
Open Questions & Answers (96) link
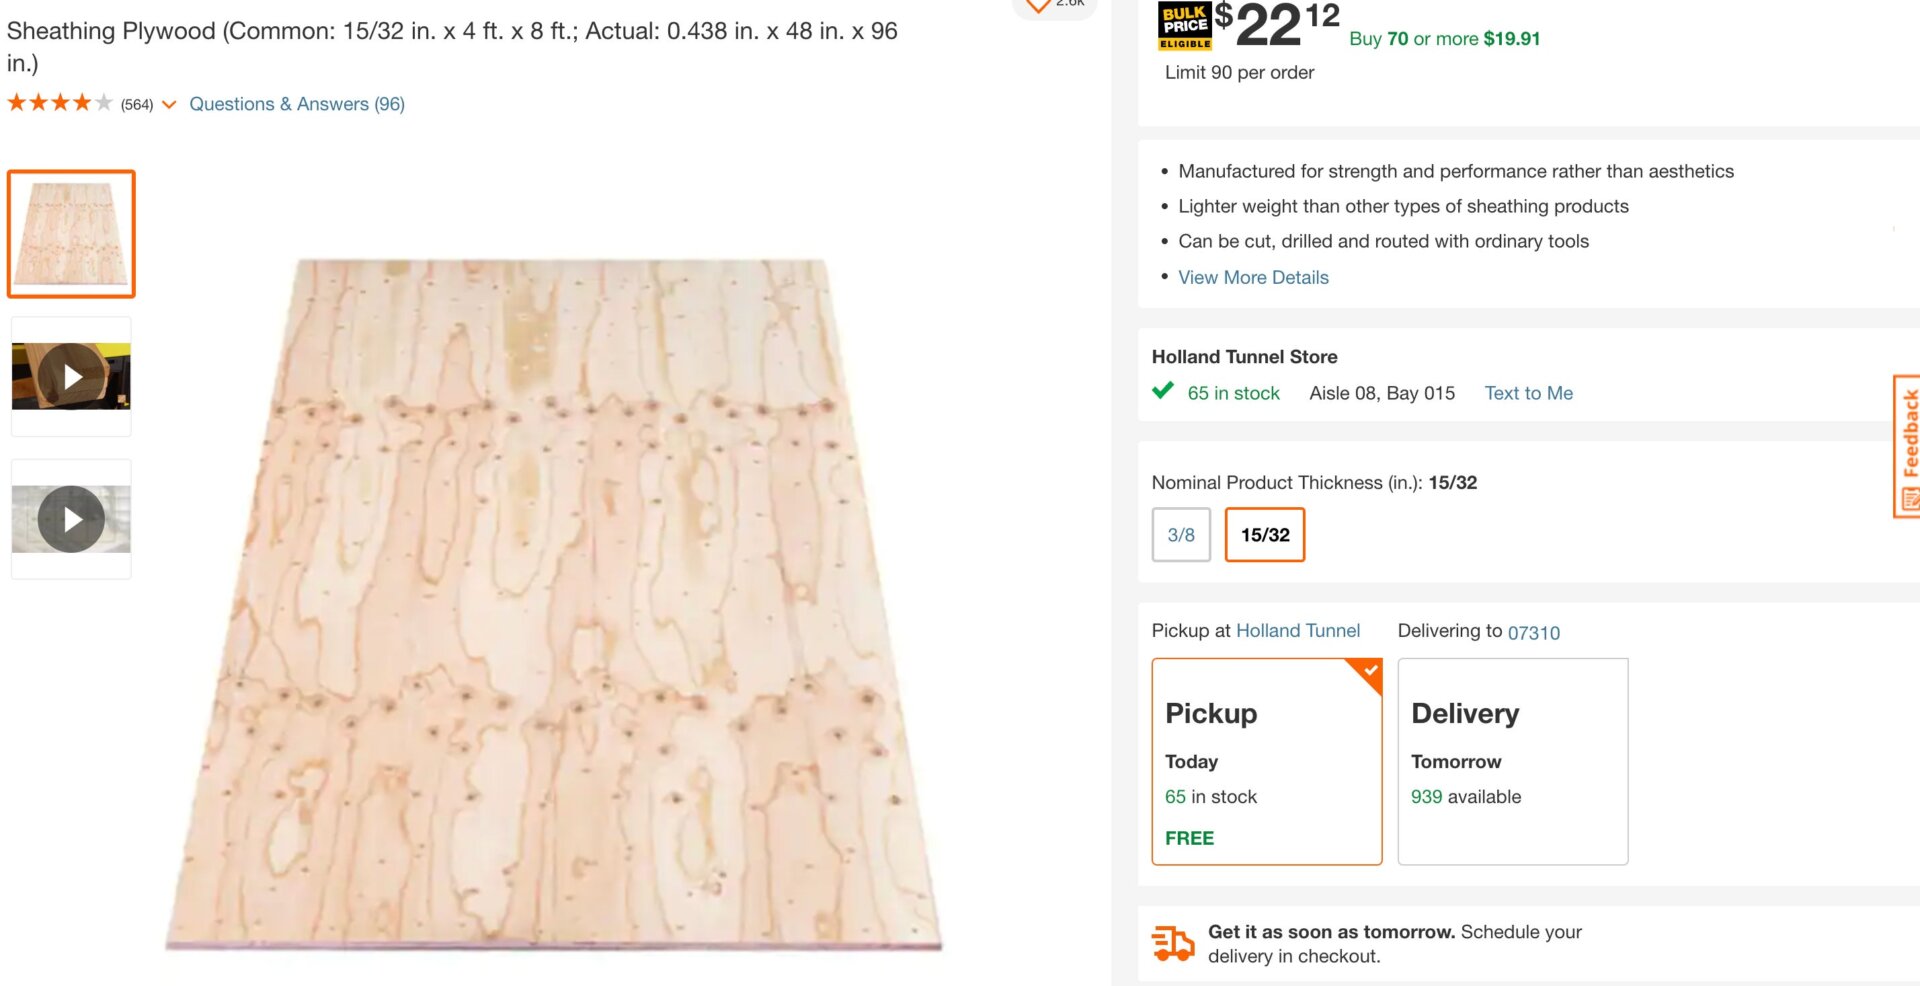point(297,104)
